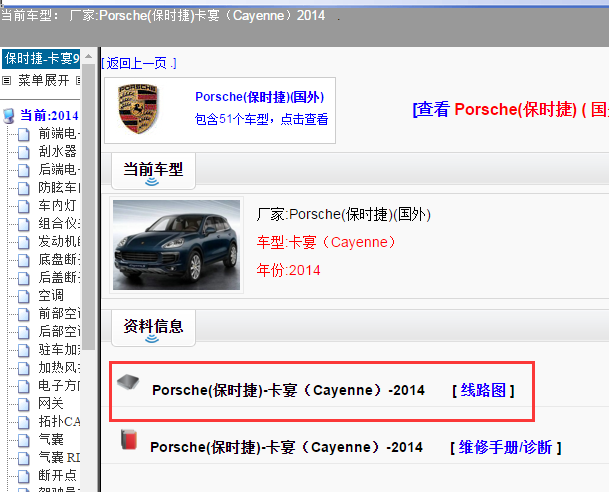Open the 查看 Porsche(保时捷) red heading link

click(x=511, y=110)
